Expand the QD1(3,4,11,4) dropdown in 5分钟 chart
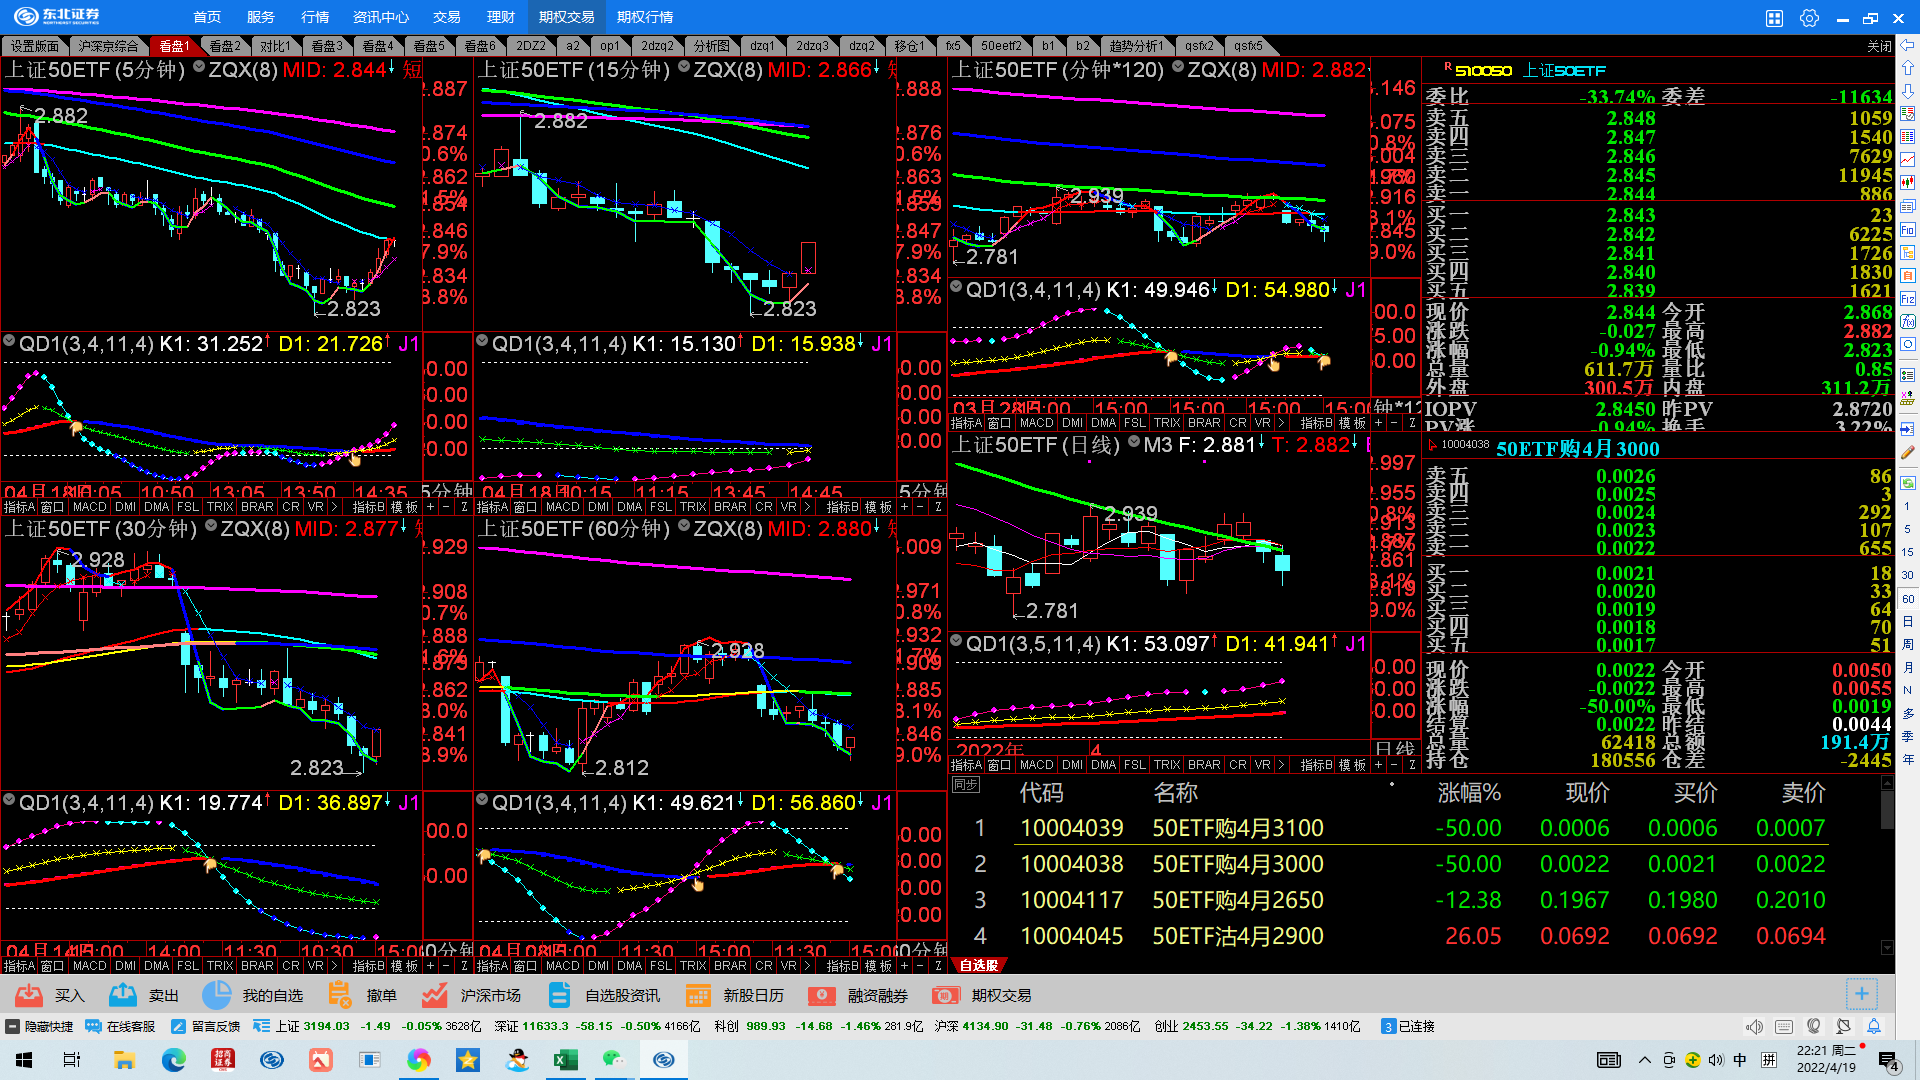 (9, 341)
